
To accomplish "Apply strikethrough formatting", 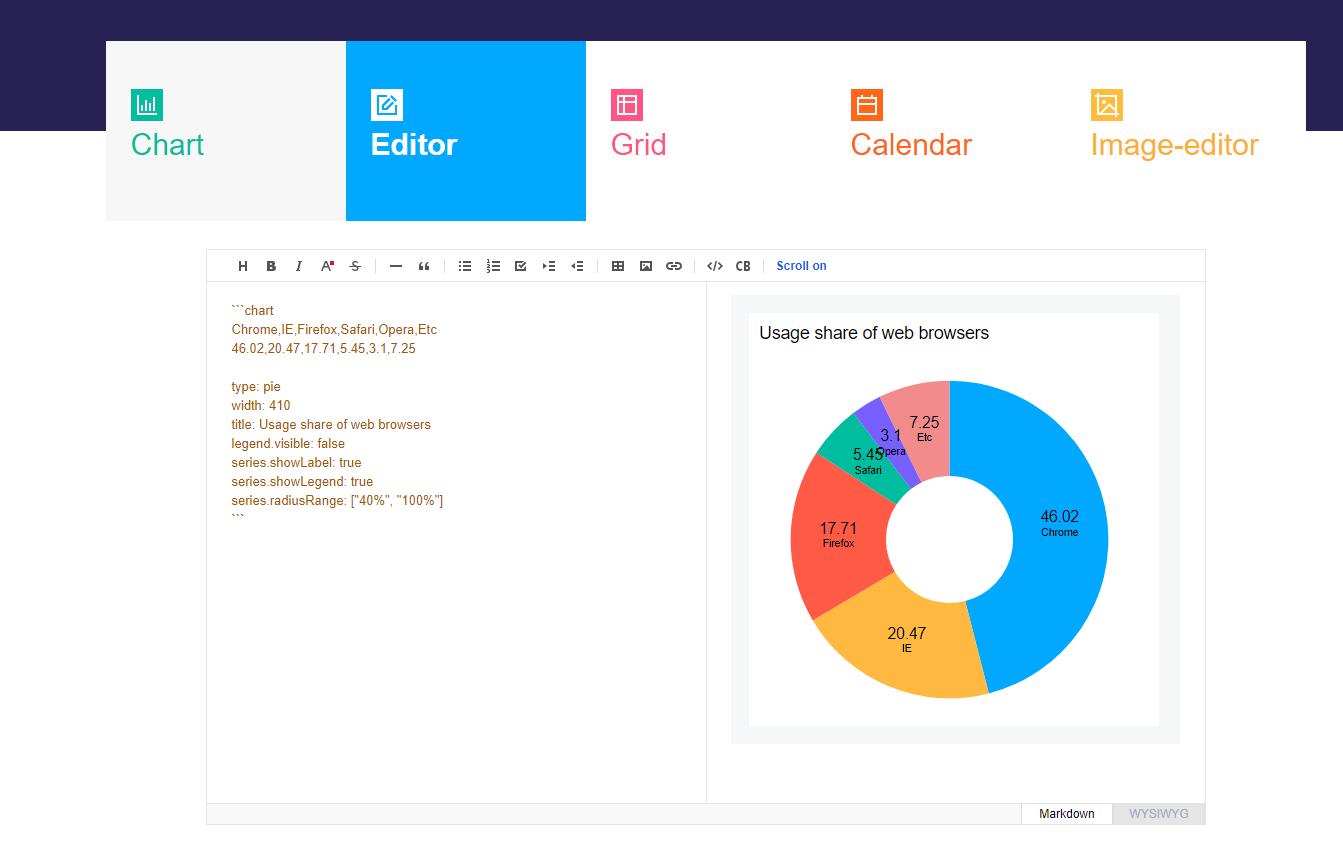I will [355, 266].
